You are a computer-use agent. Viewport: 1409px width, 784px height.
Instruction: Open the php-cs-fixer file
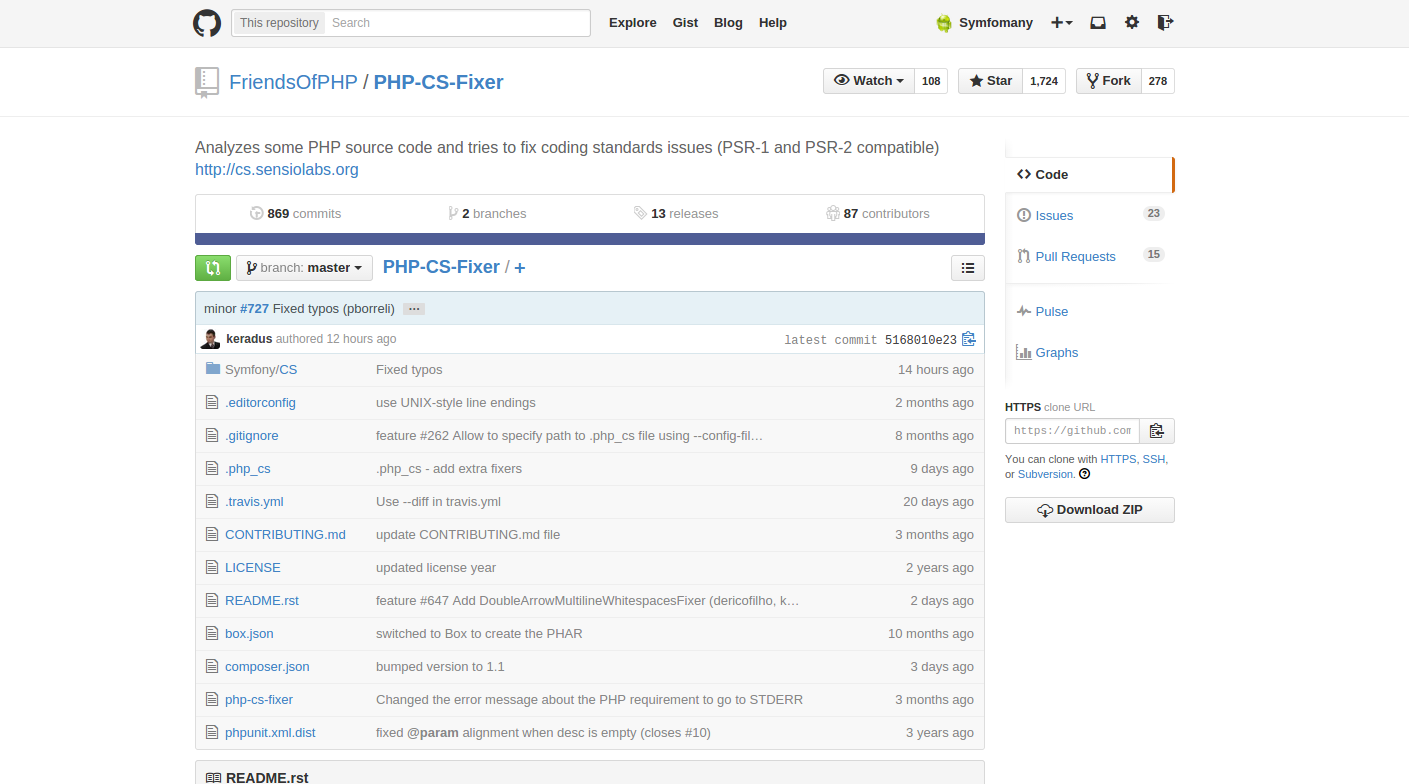[259, 699]
